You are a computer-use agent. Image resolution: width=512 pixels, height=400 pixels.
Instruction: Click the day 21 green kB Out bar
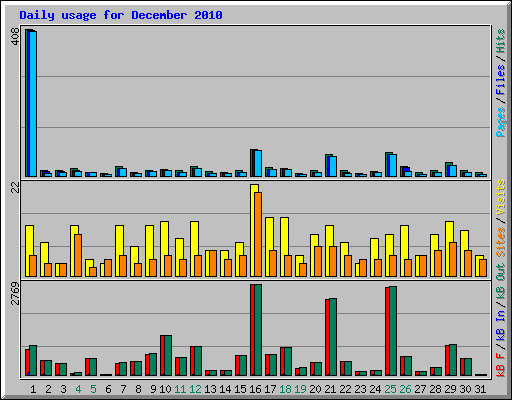(333, 337)
